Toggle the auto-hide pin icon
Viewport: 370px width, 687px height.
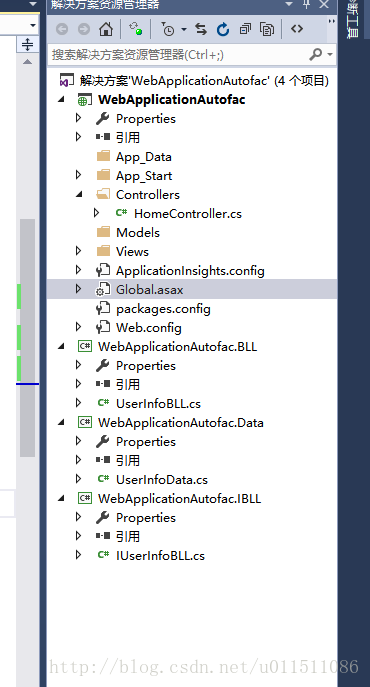(x=306, y=4)
